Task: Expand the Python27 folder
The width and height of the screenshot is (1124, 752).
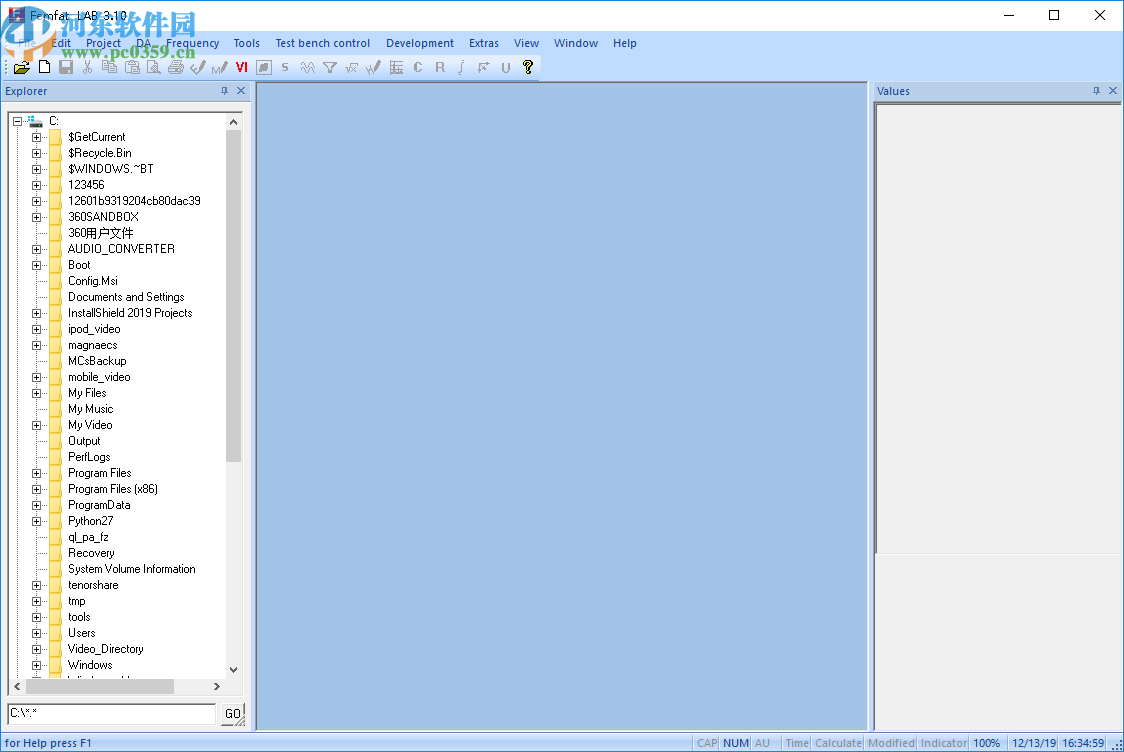Action: pos(37,521)
